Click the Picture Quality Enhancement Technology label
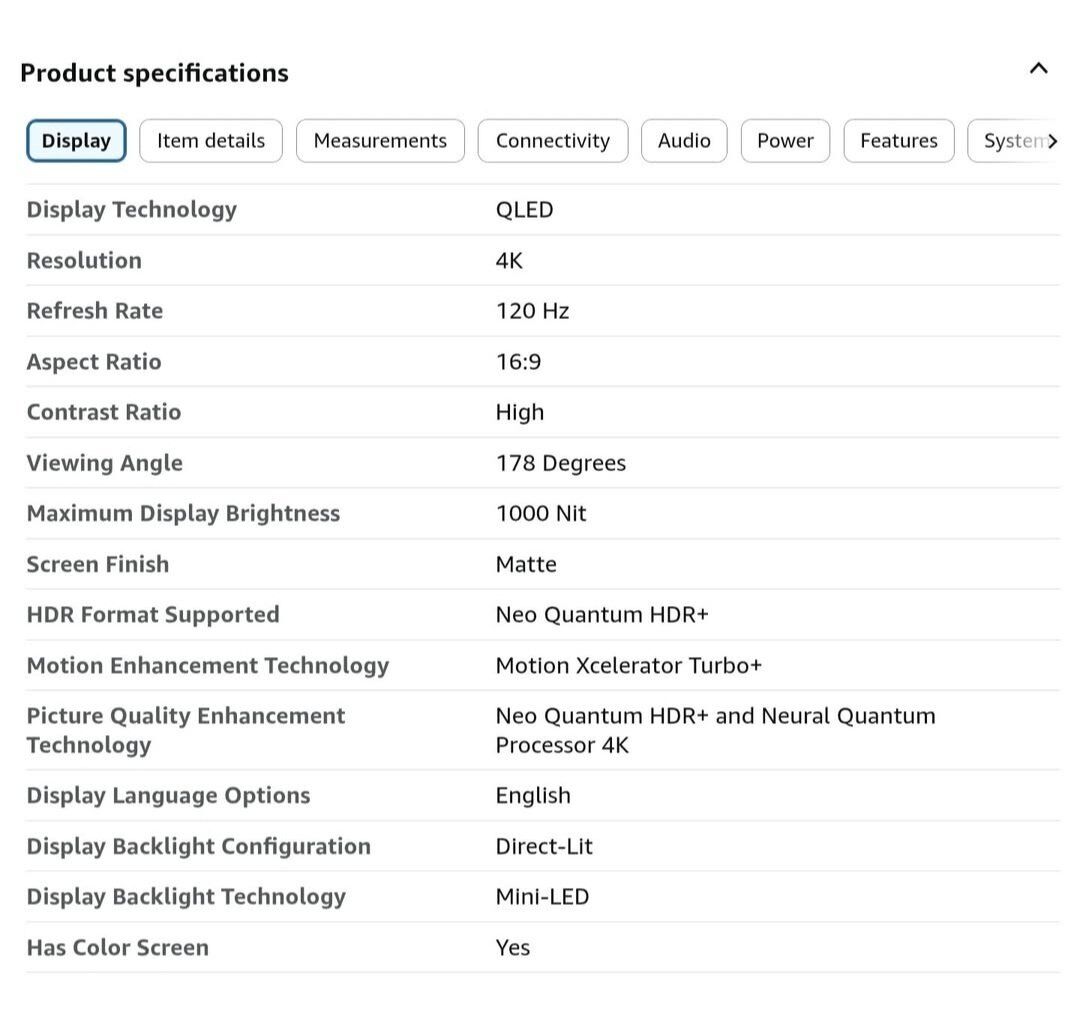The image size is (1080, 1033). click(186, 730)
